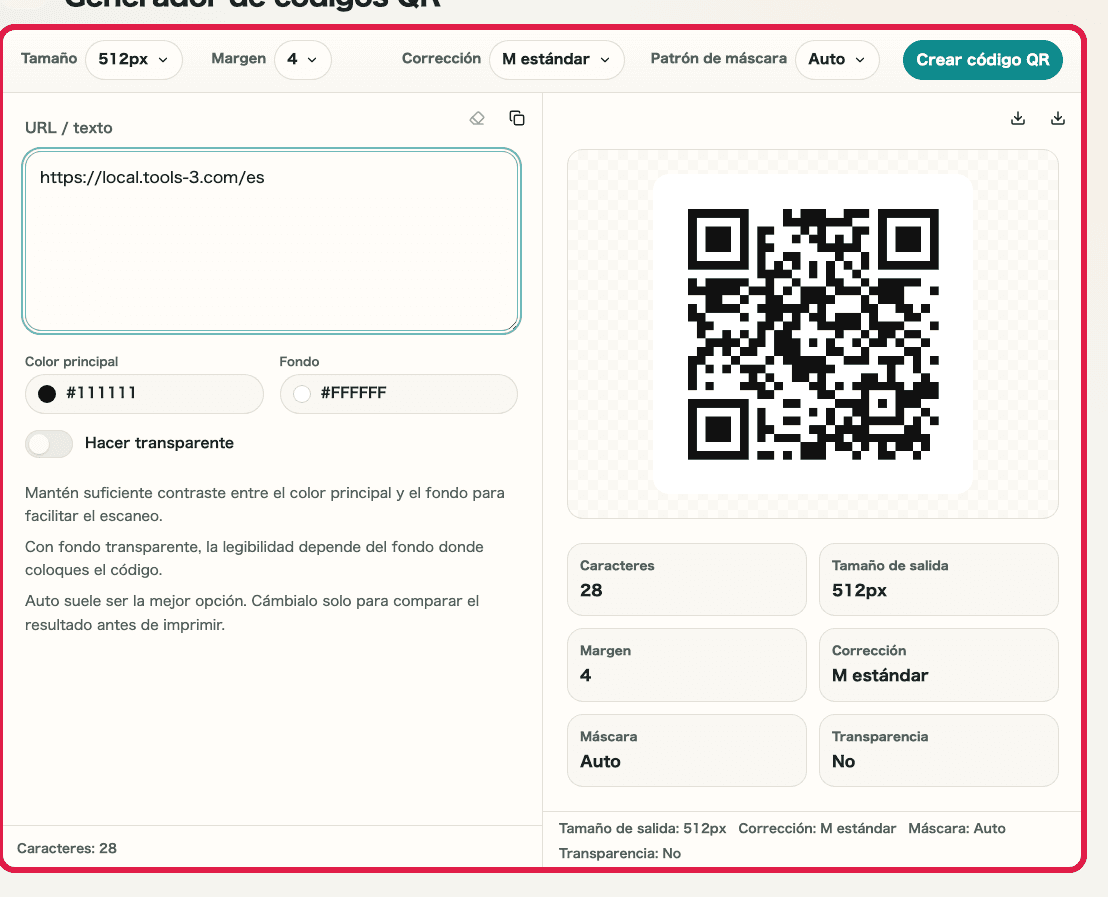Click the #FFFFFF background hex field

[410, 394]
